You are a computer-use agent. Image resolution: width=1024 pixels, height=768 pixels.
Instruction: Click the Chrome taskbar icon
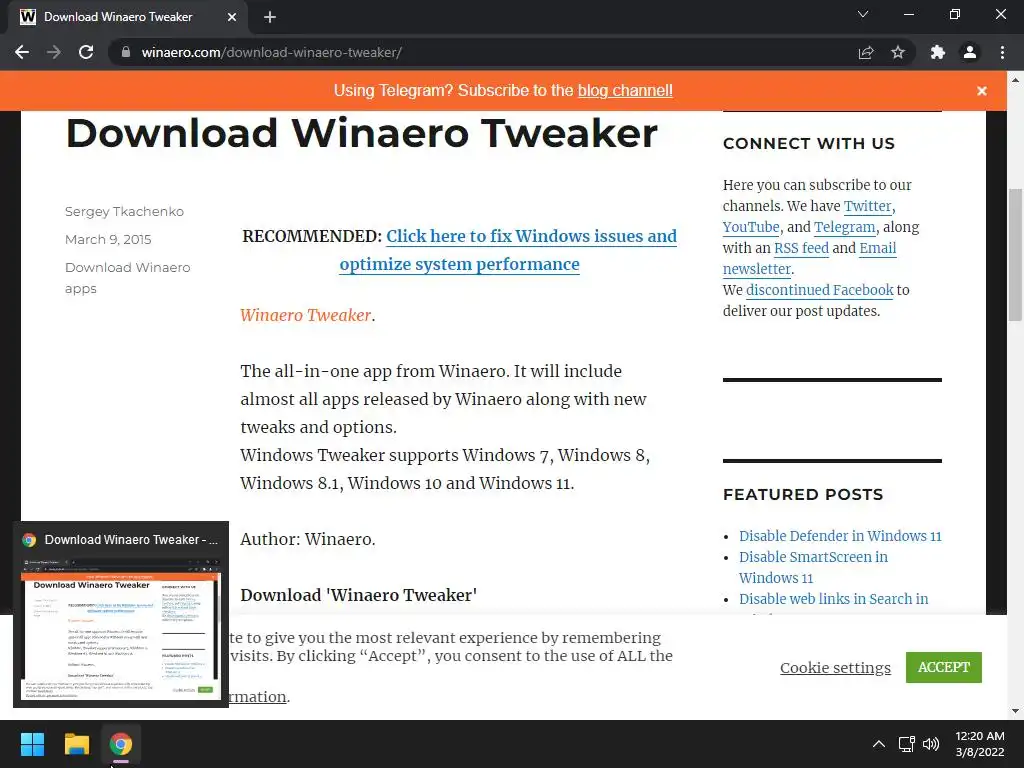(x=121, y=744)
